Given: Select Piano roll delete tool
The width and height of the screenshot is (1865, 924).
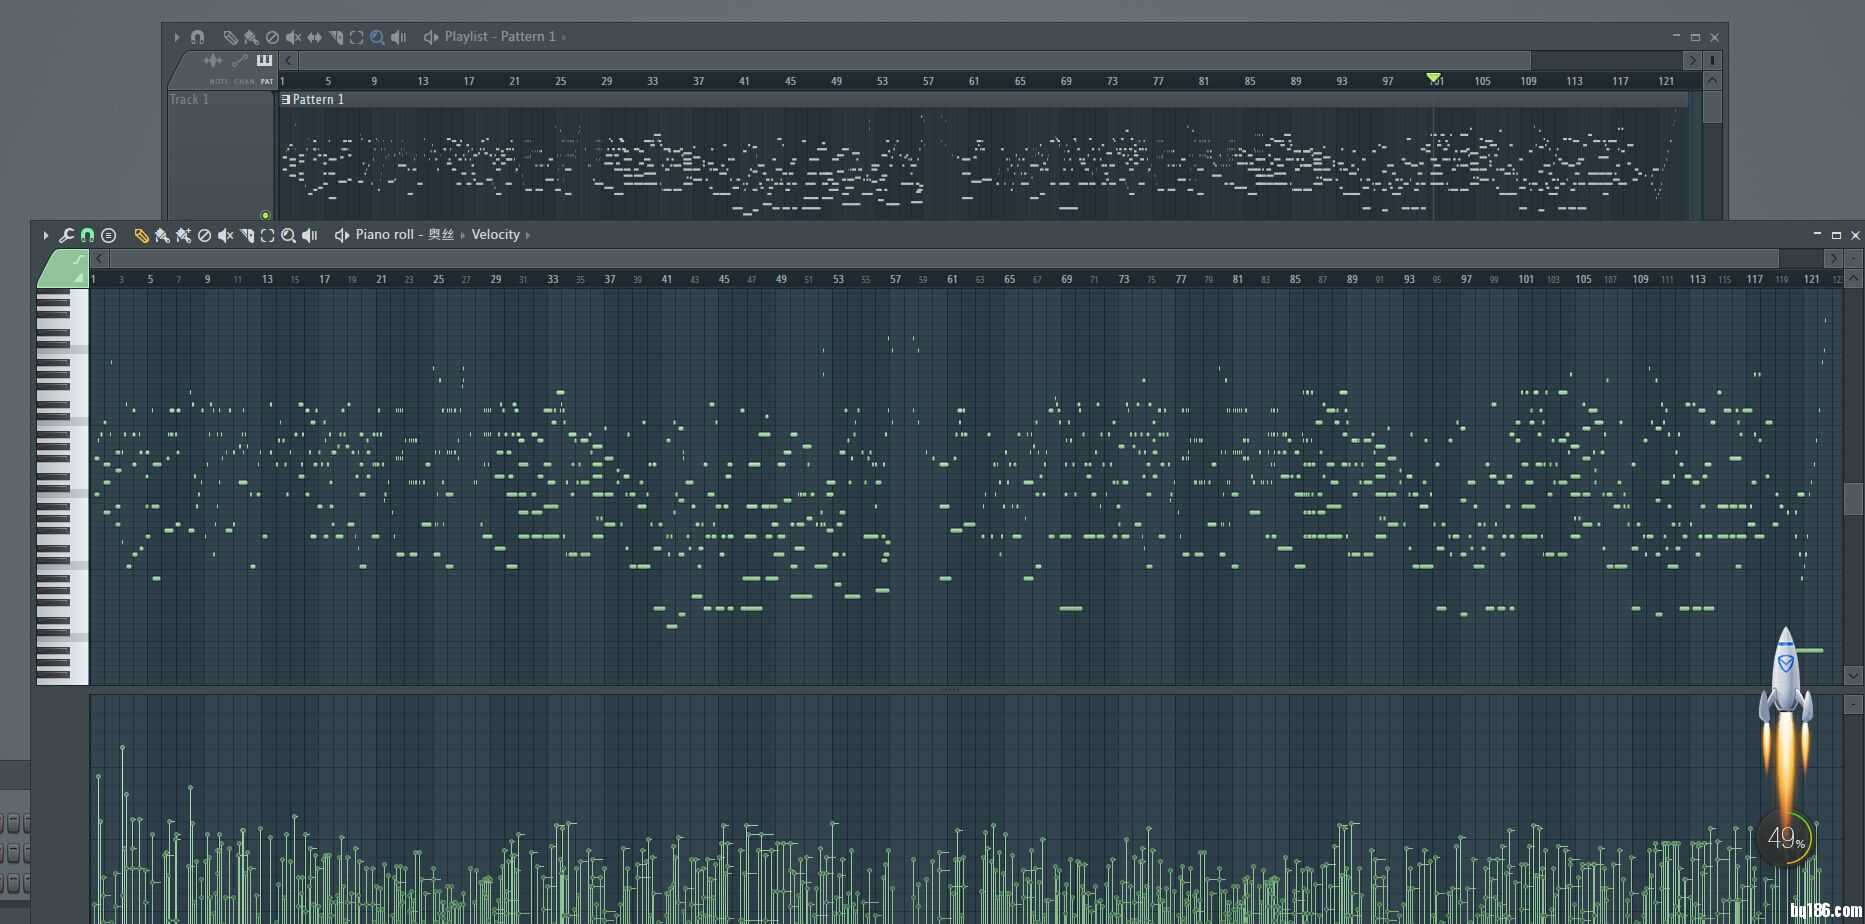Looking at the screenshot, I should (204, 235).
